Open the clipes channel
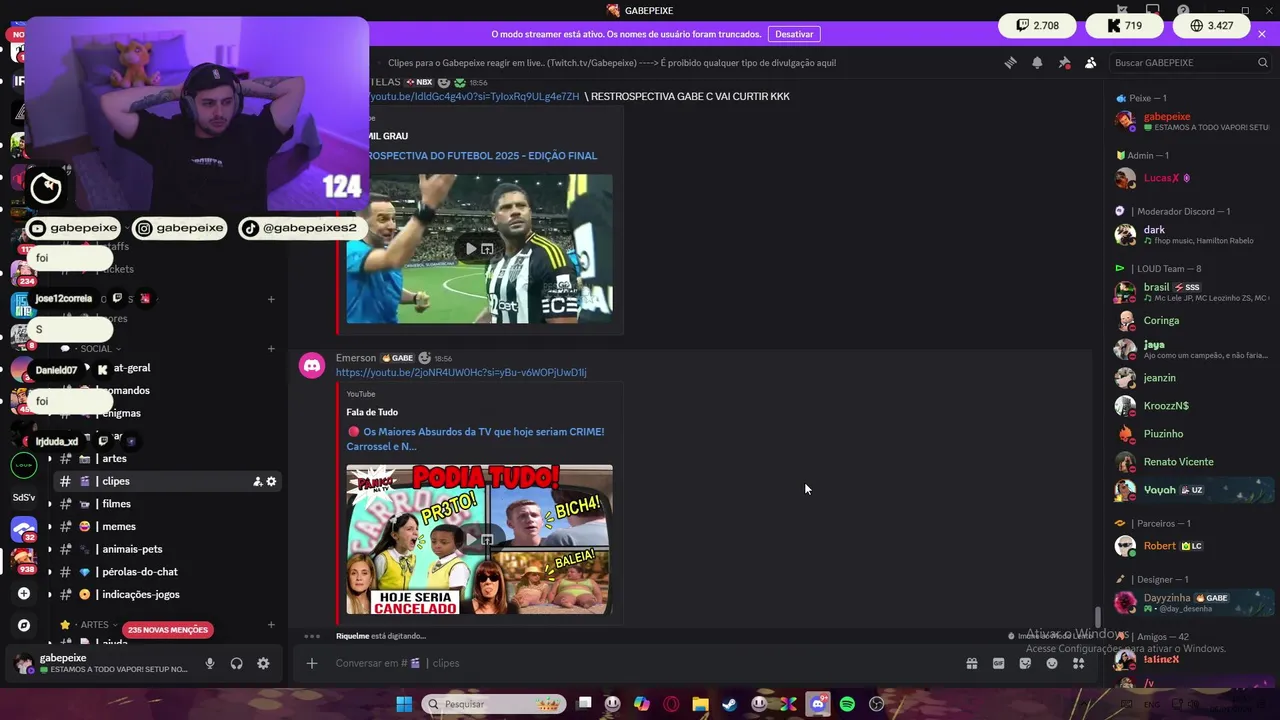Viewport: 1280px width, 720px height. (x=167, y=481)
